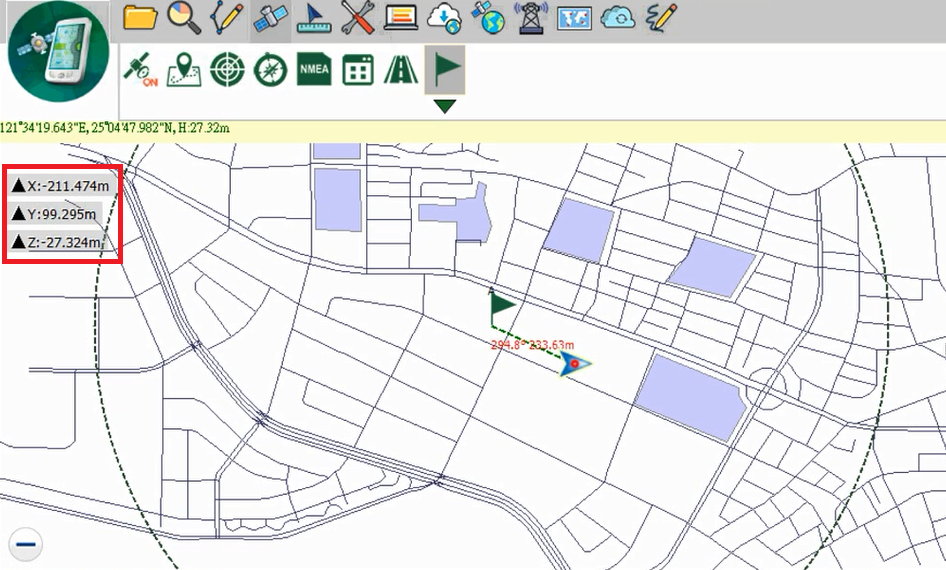Expand the dropdown arrow under flag tool
Image resolution: width=946 pixels, height=570 pixels.
click(x=445, y=105)
